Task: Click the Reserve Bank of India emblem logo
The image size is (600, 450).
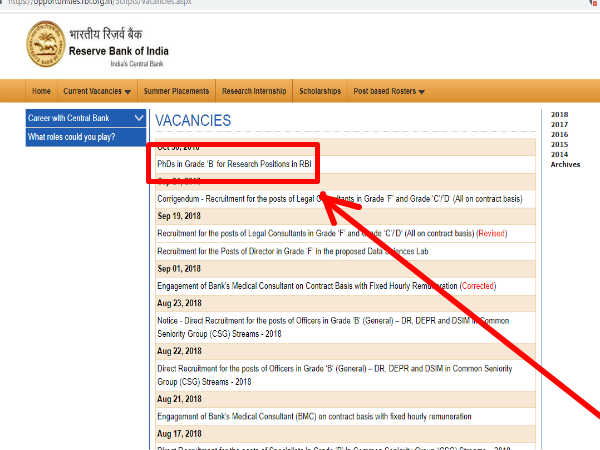Action: (46, 44)
